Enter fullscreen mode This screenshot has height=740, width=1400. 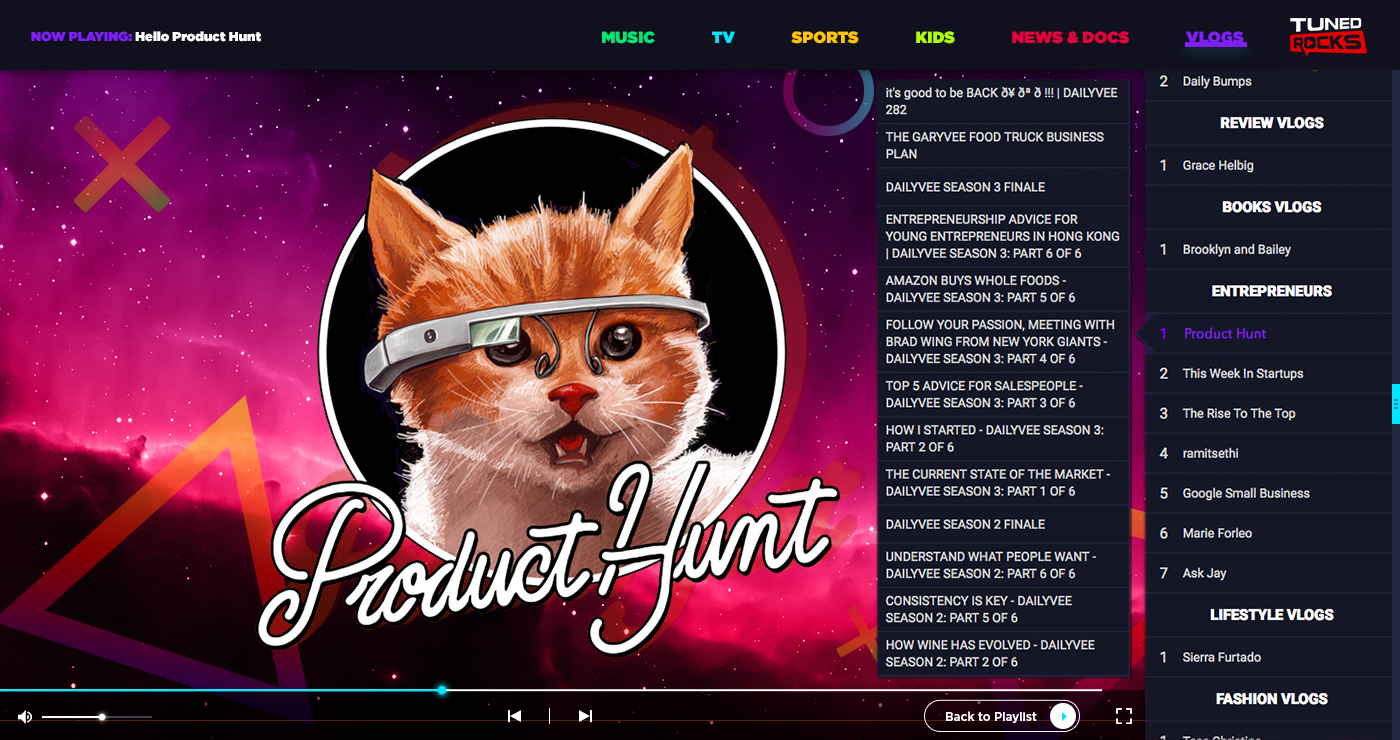[1124, 716]
